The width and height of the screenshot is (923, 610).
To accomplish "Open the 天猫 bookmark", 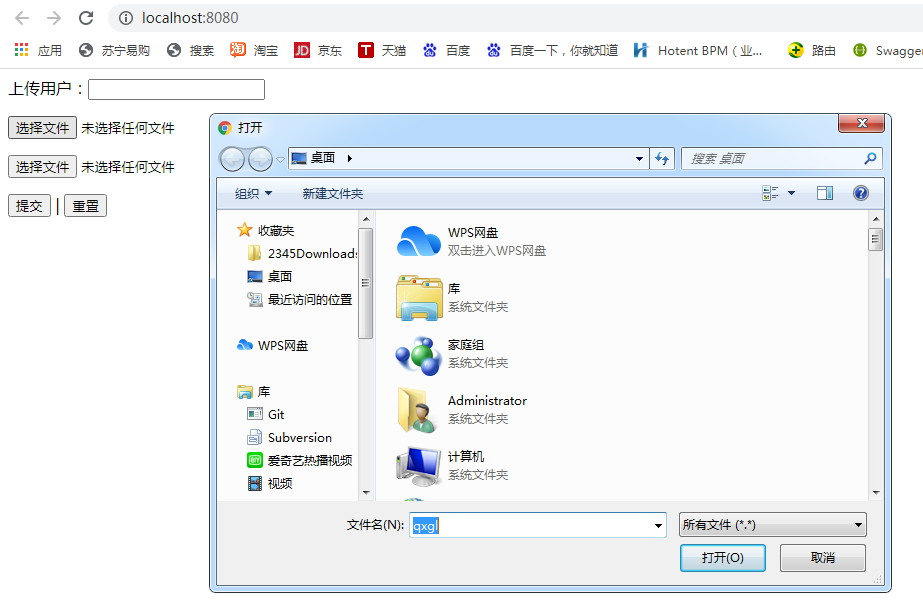I will (382, 51).
